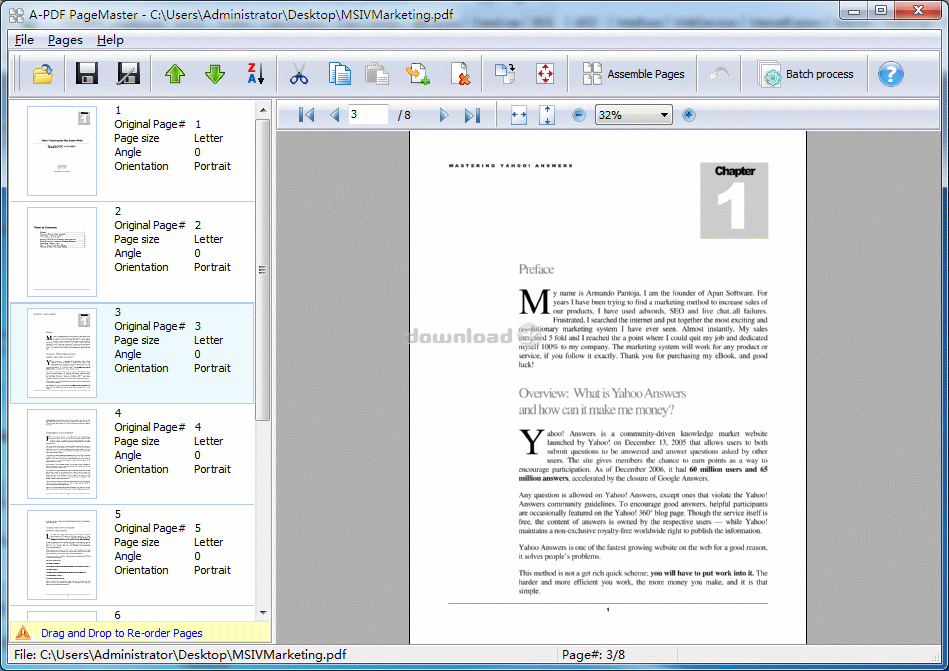Fit page height in viewer
949x671 pixels.
pyautogui.click(x=547, y=115)
